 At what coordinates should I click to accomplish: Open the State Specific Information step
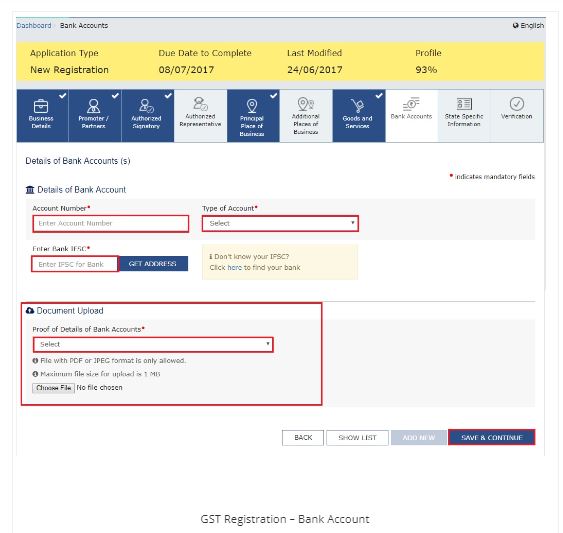click(x=464, y=116)
